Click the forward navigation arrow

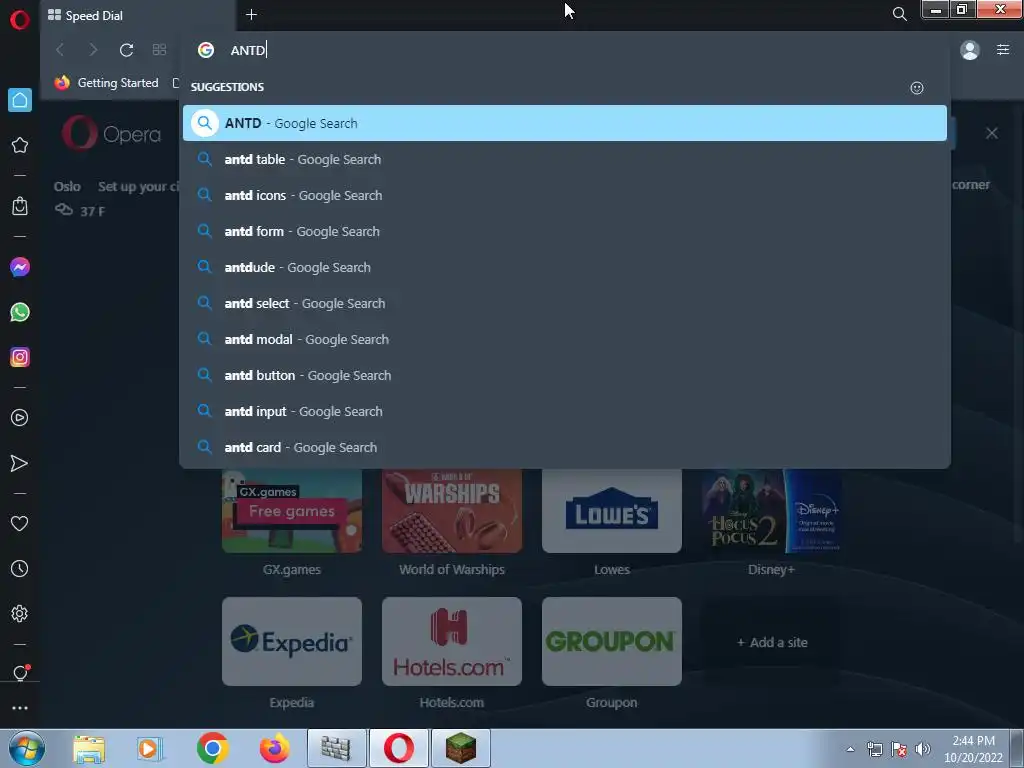pyautogui.click(x=93, y=50)
